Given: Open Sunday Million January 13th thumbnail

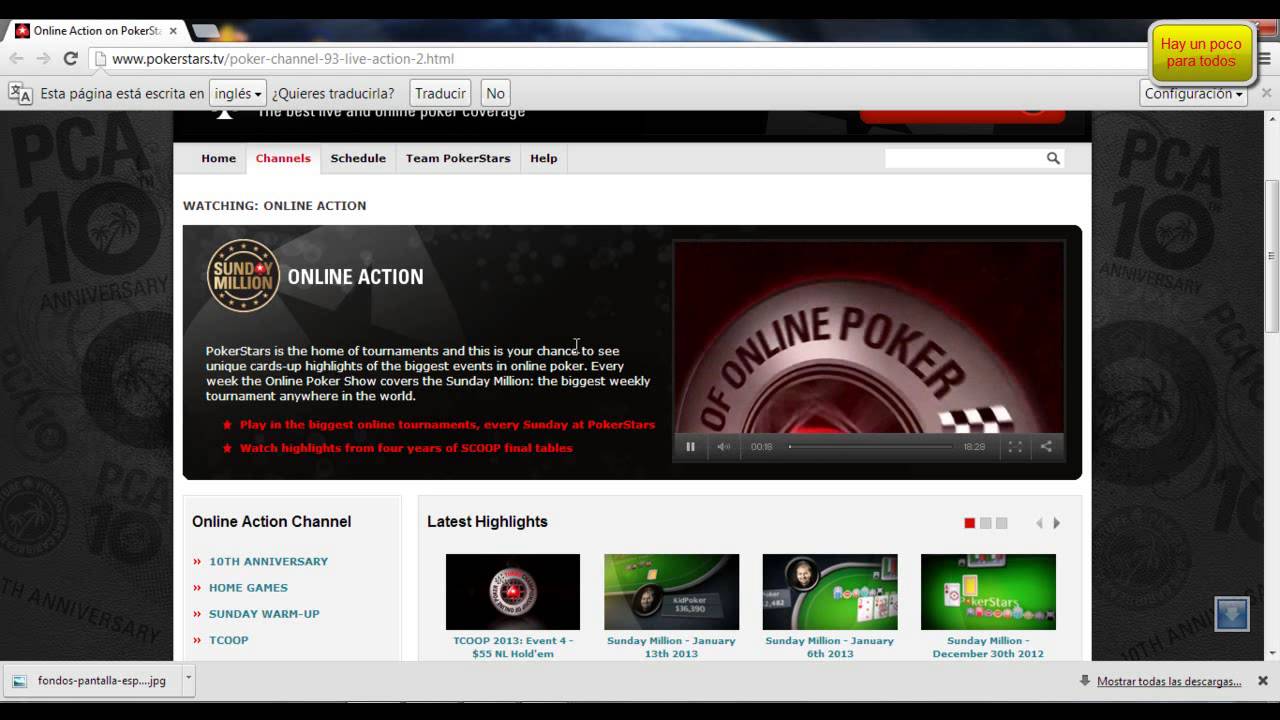Looking at the screenshot, I should (671, 592).
